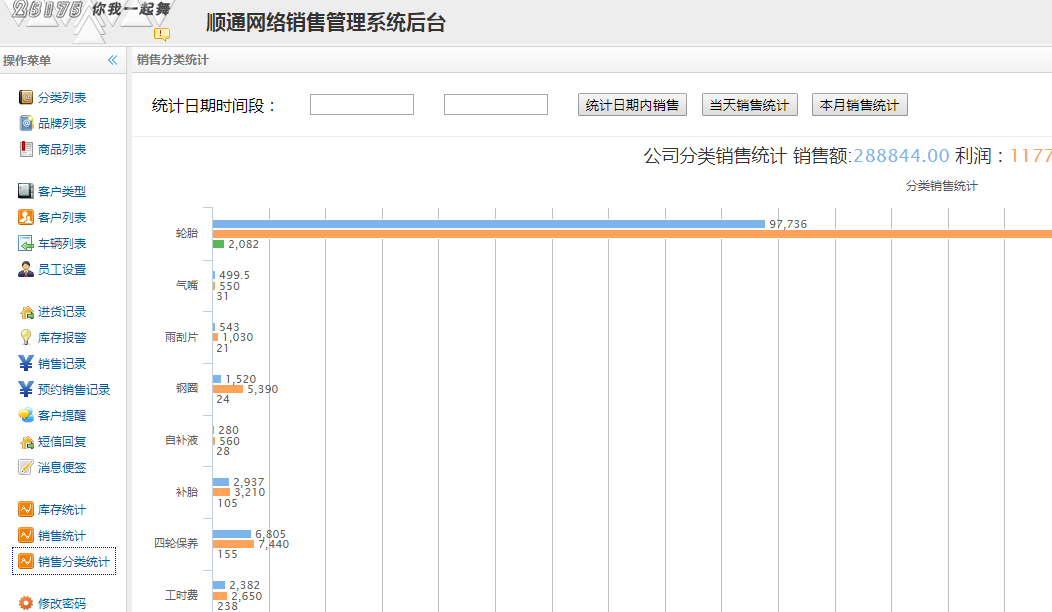Collapse the 操作菜单 sidebar panel
The width and height of the screenshot is (1052, 612).
point(113,61)
